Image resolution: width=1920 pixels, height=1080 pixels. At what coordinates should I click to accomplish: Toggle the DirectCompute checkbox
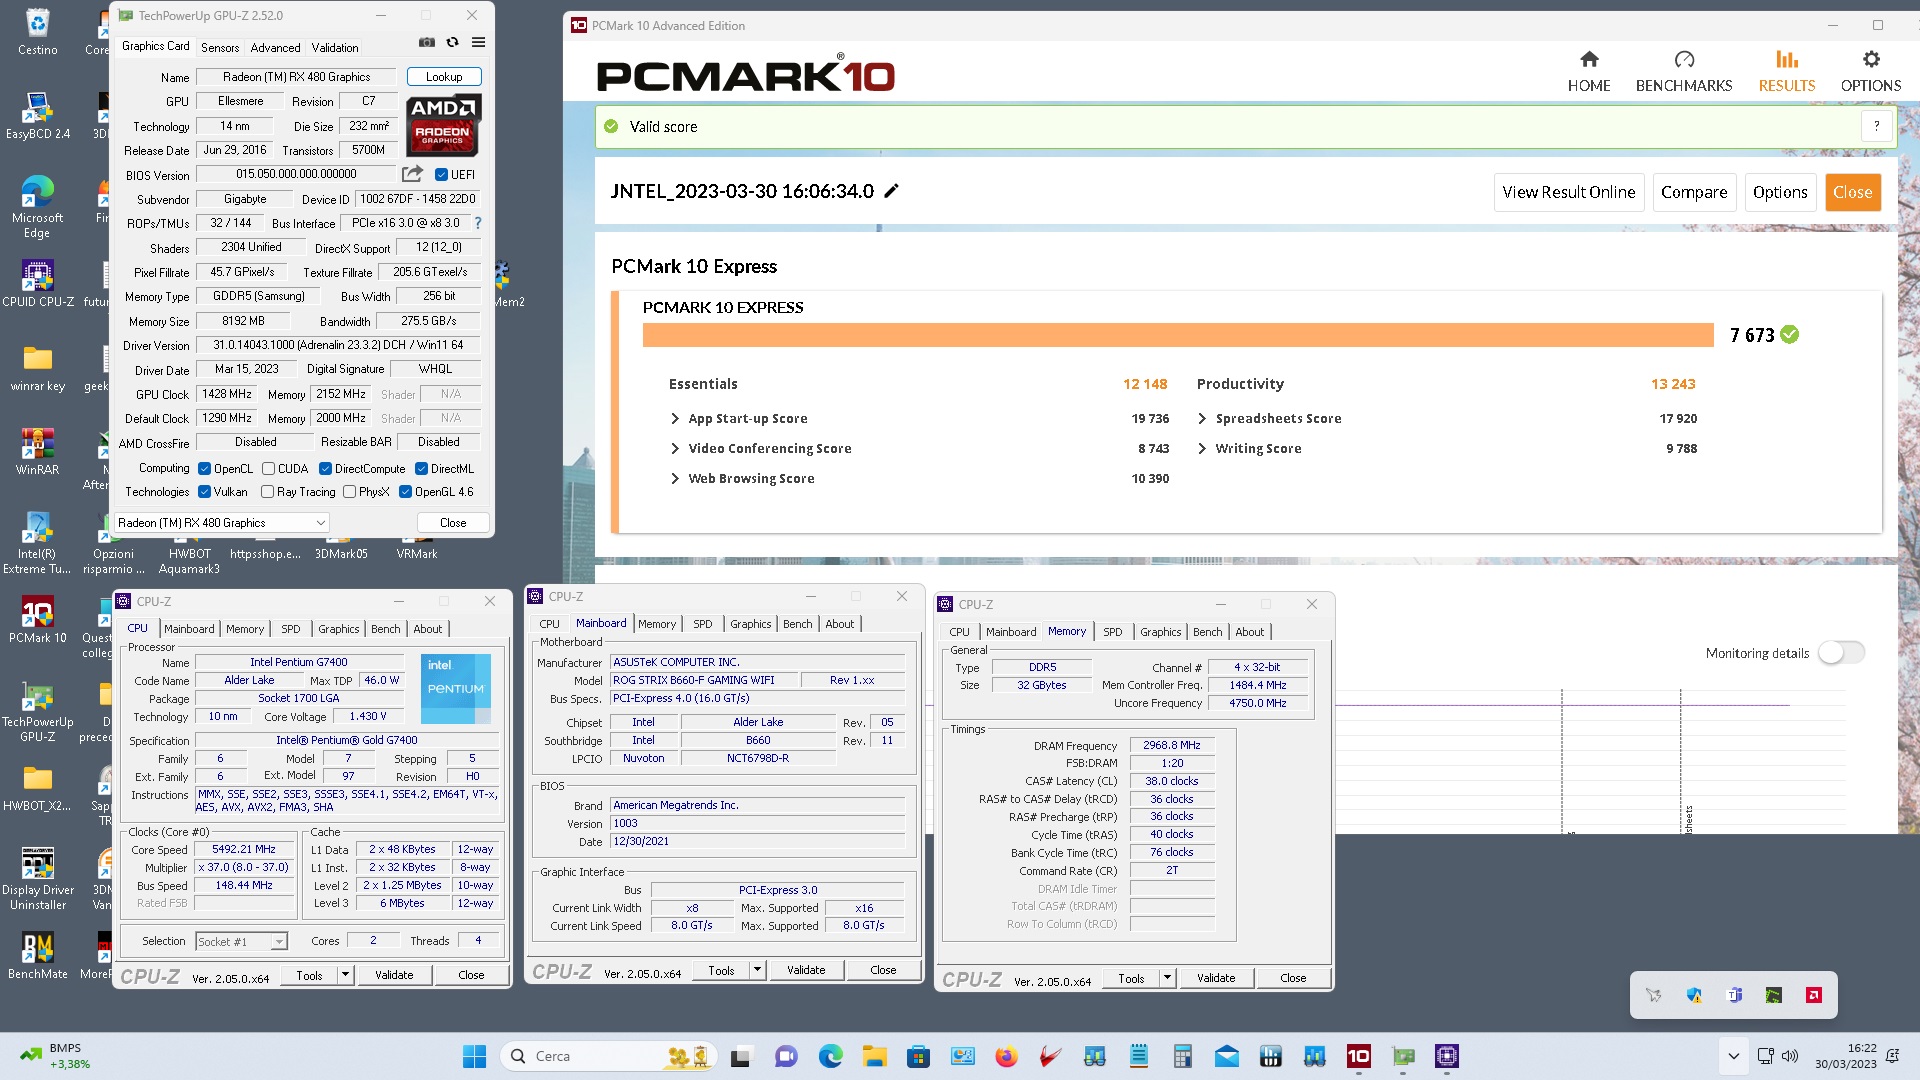coord(325,468)
